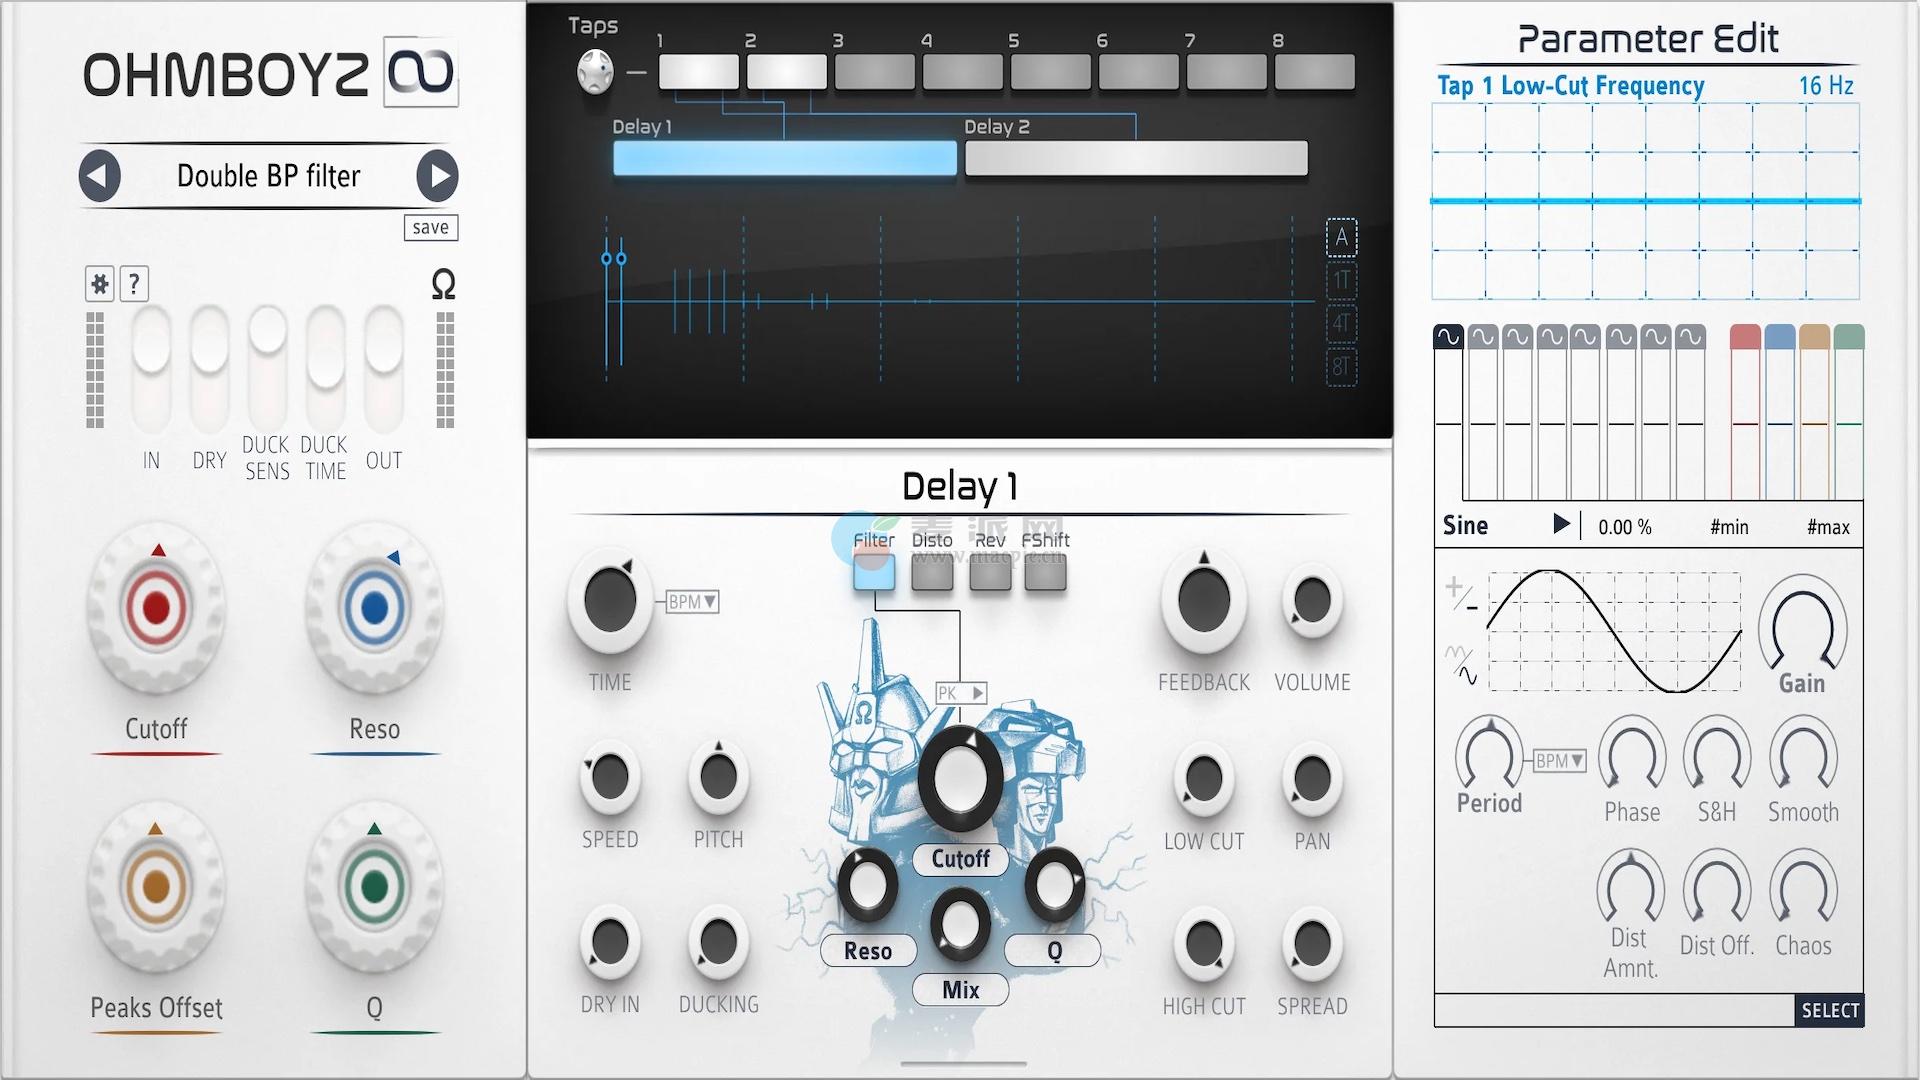Click the #max label
Viewport: 1920px width, 1080px height.
click(x=1828, y=527)
